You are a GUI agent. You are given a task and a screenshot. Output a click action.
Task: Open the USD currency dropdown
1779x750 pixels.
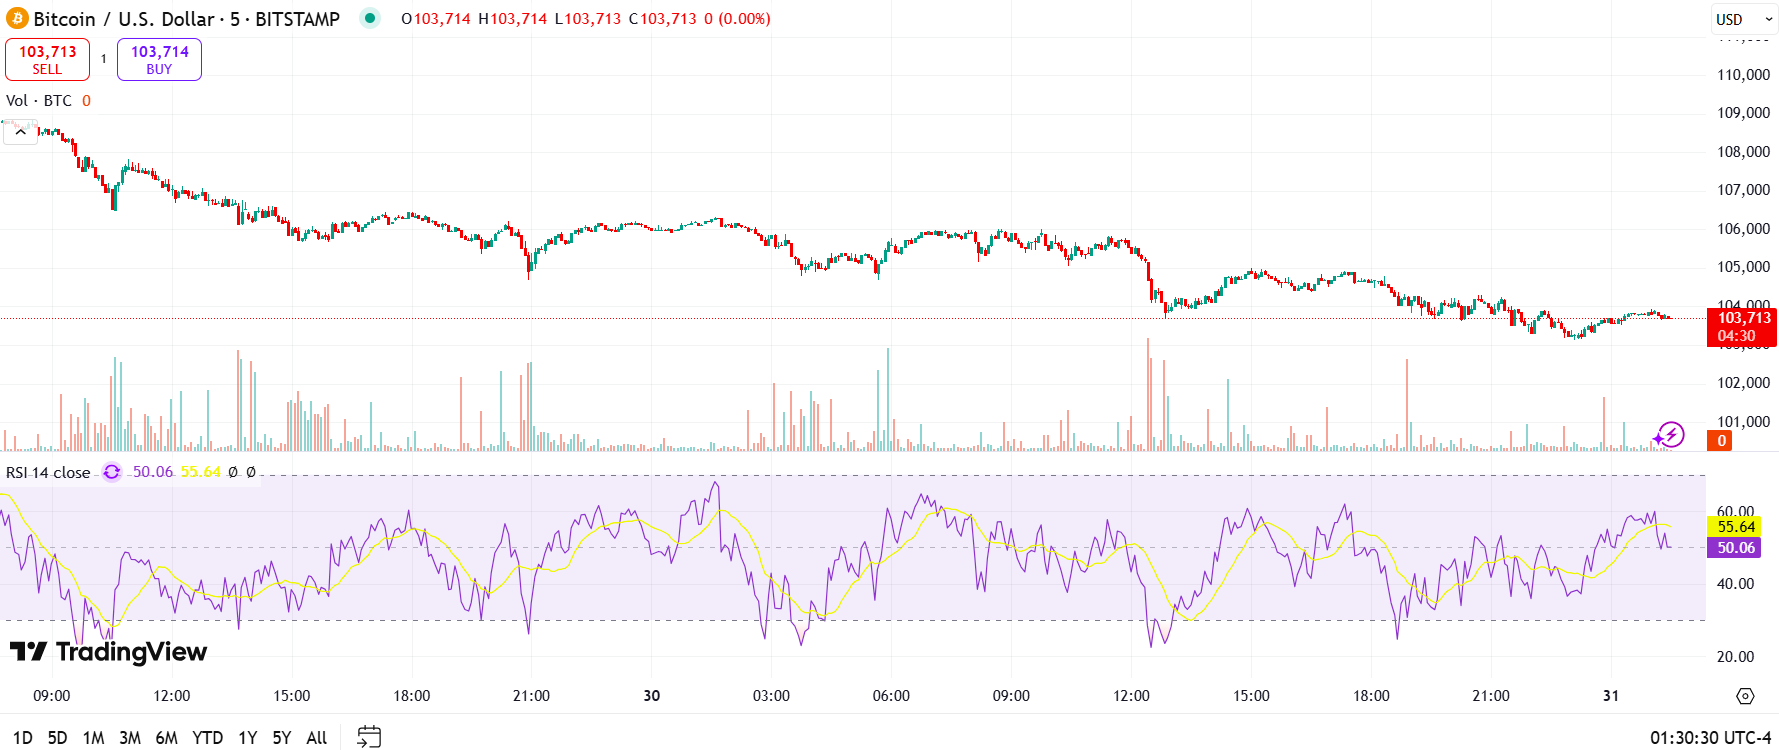1744,19
